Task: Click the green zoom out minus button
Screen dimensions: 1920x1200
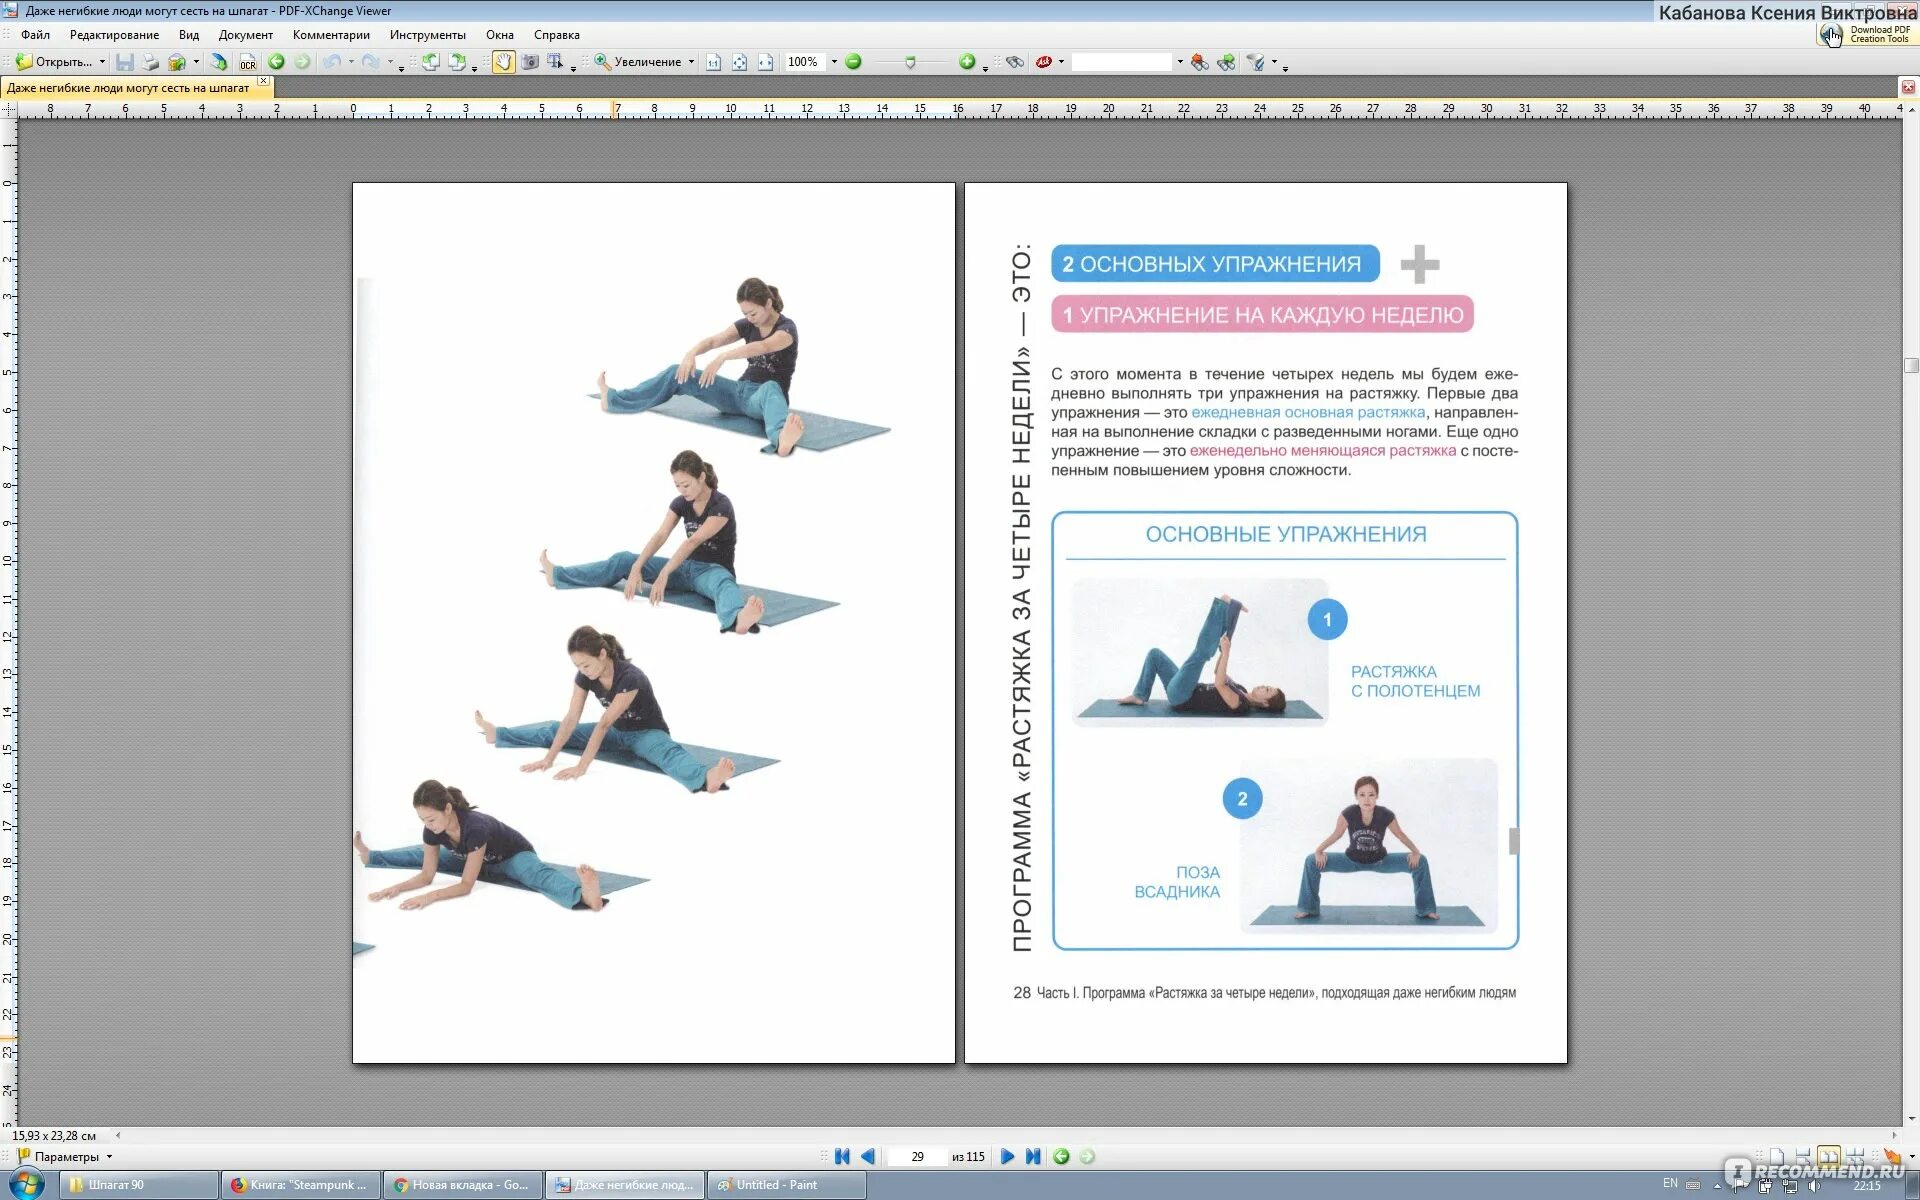Action: (x=853, y=62)
